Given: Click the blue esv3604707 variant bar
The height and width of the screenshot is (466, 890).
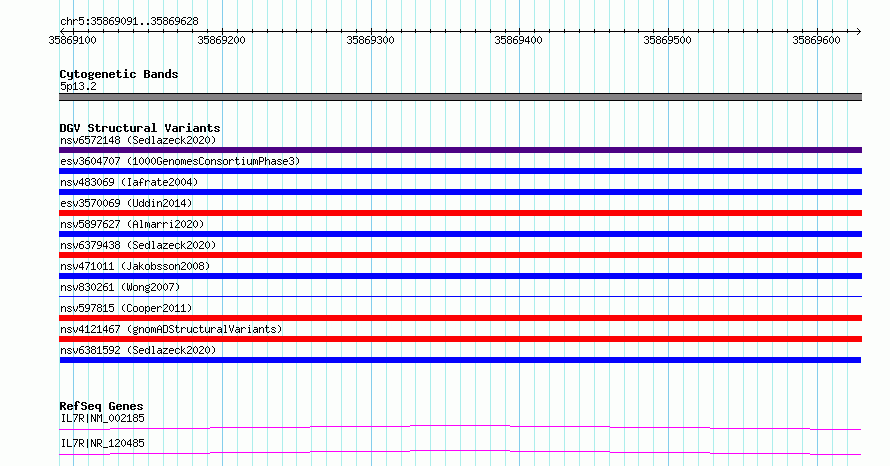Looking at the screenshot, I should tap(460, 171).
